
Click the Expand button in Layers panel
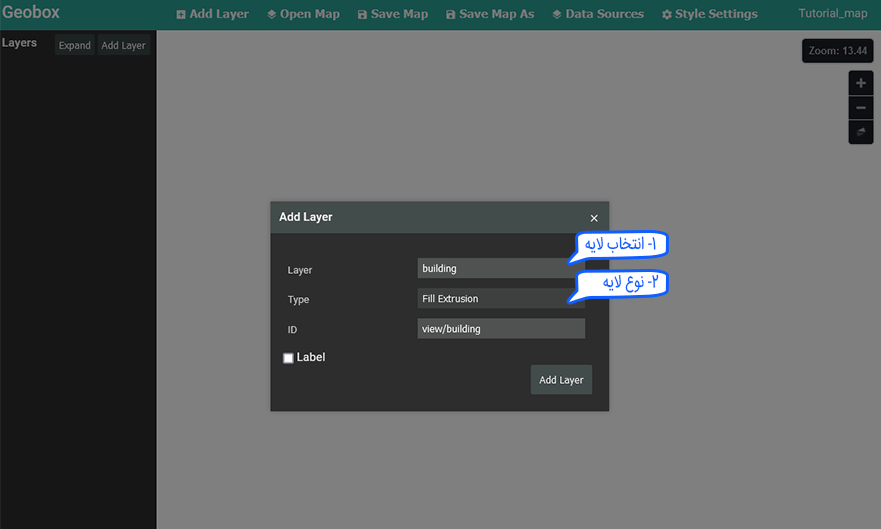(74, 45)
